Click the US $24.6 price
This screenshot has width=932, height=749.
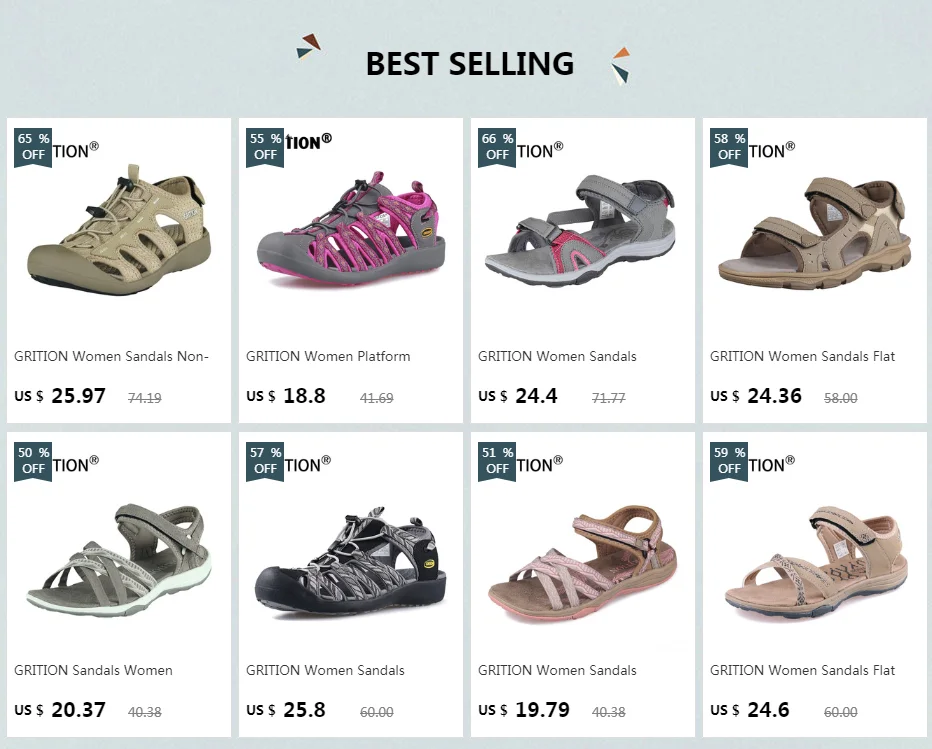point(750,710)
